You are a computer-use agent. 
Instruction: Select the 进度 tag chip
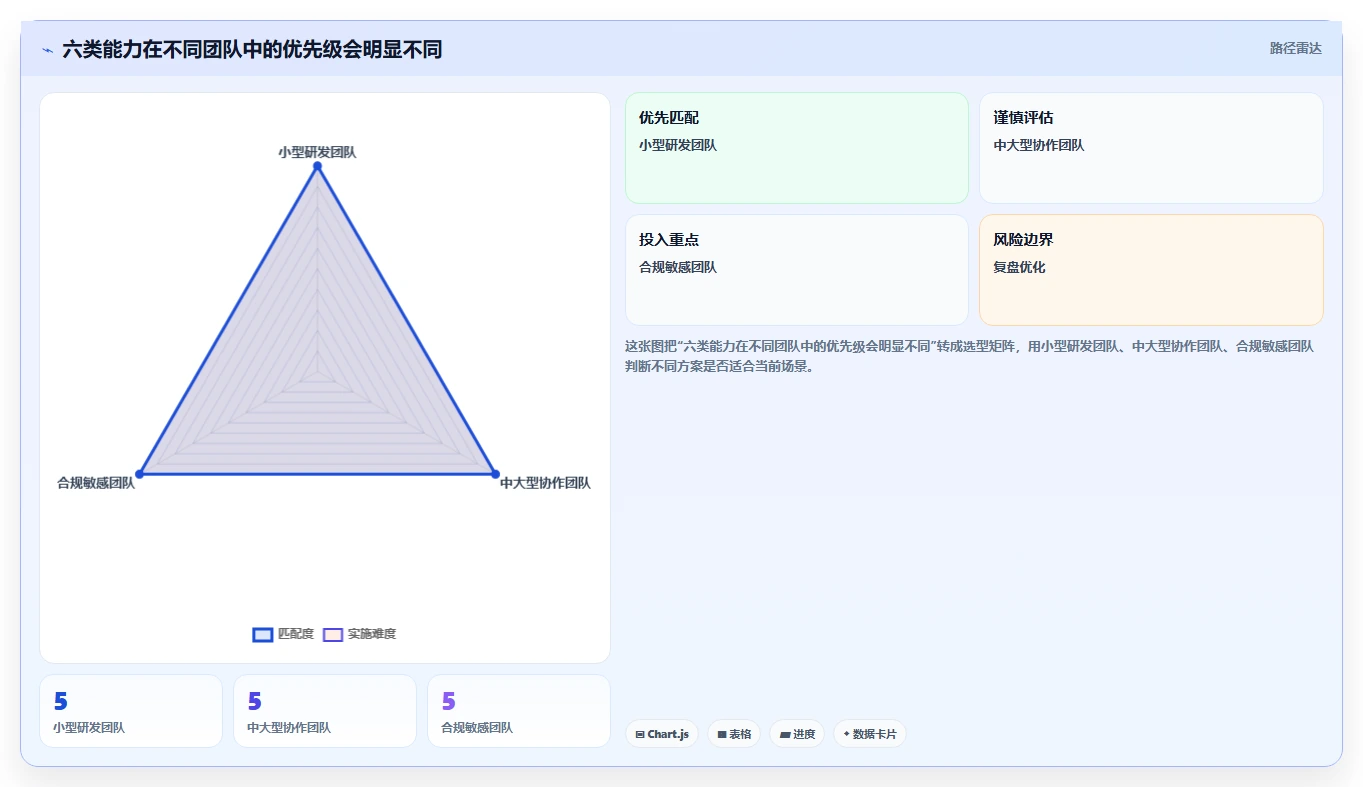tap(797, 734)
